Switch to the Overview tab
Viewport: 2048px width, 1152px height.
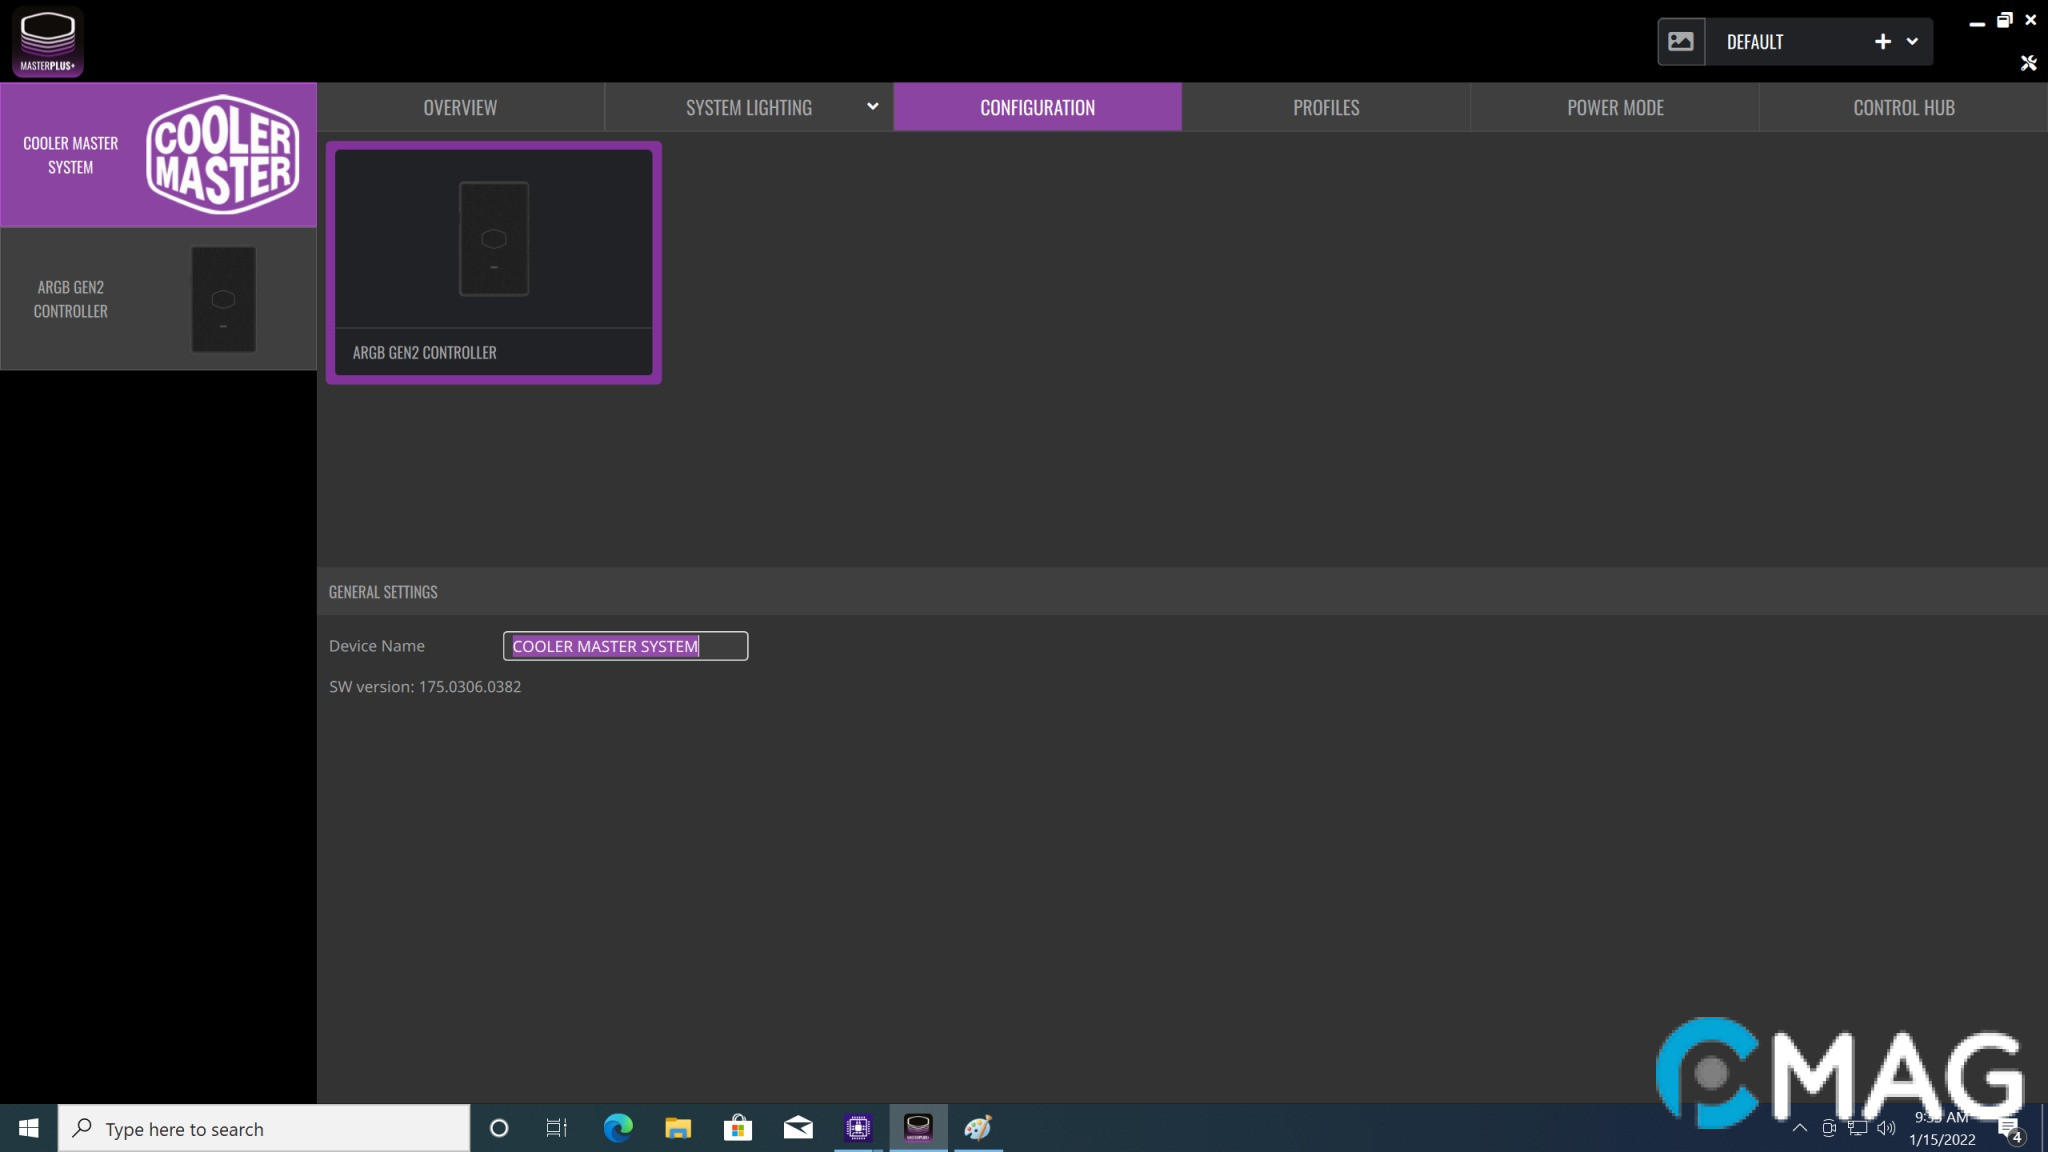[460, 107]
